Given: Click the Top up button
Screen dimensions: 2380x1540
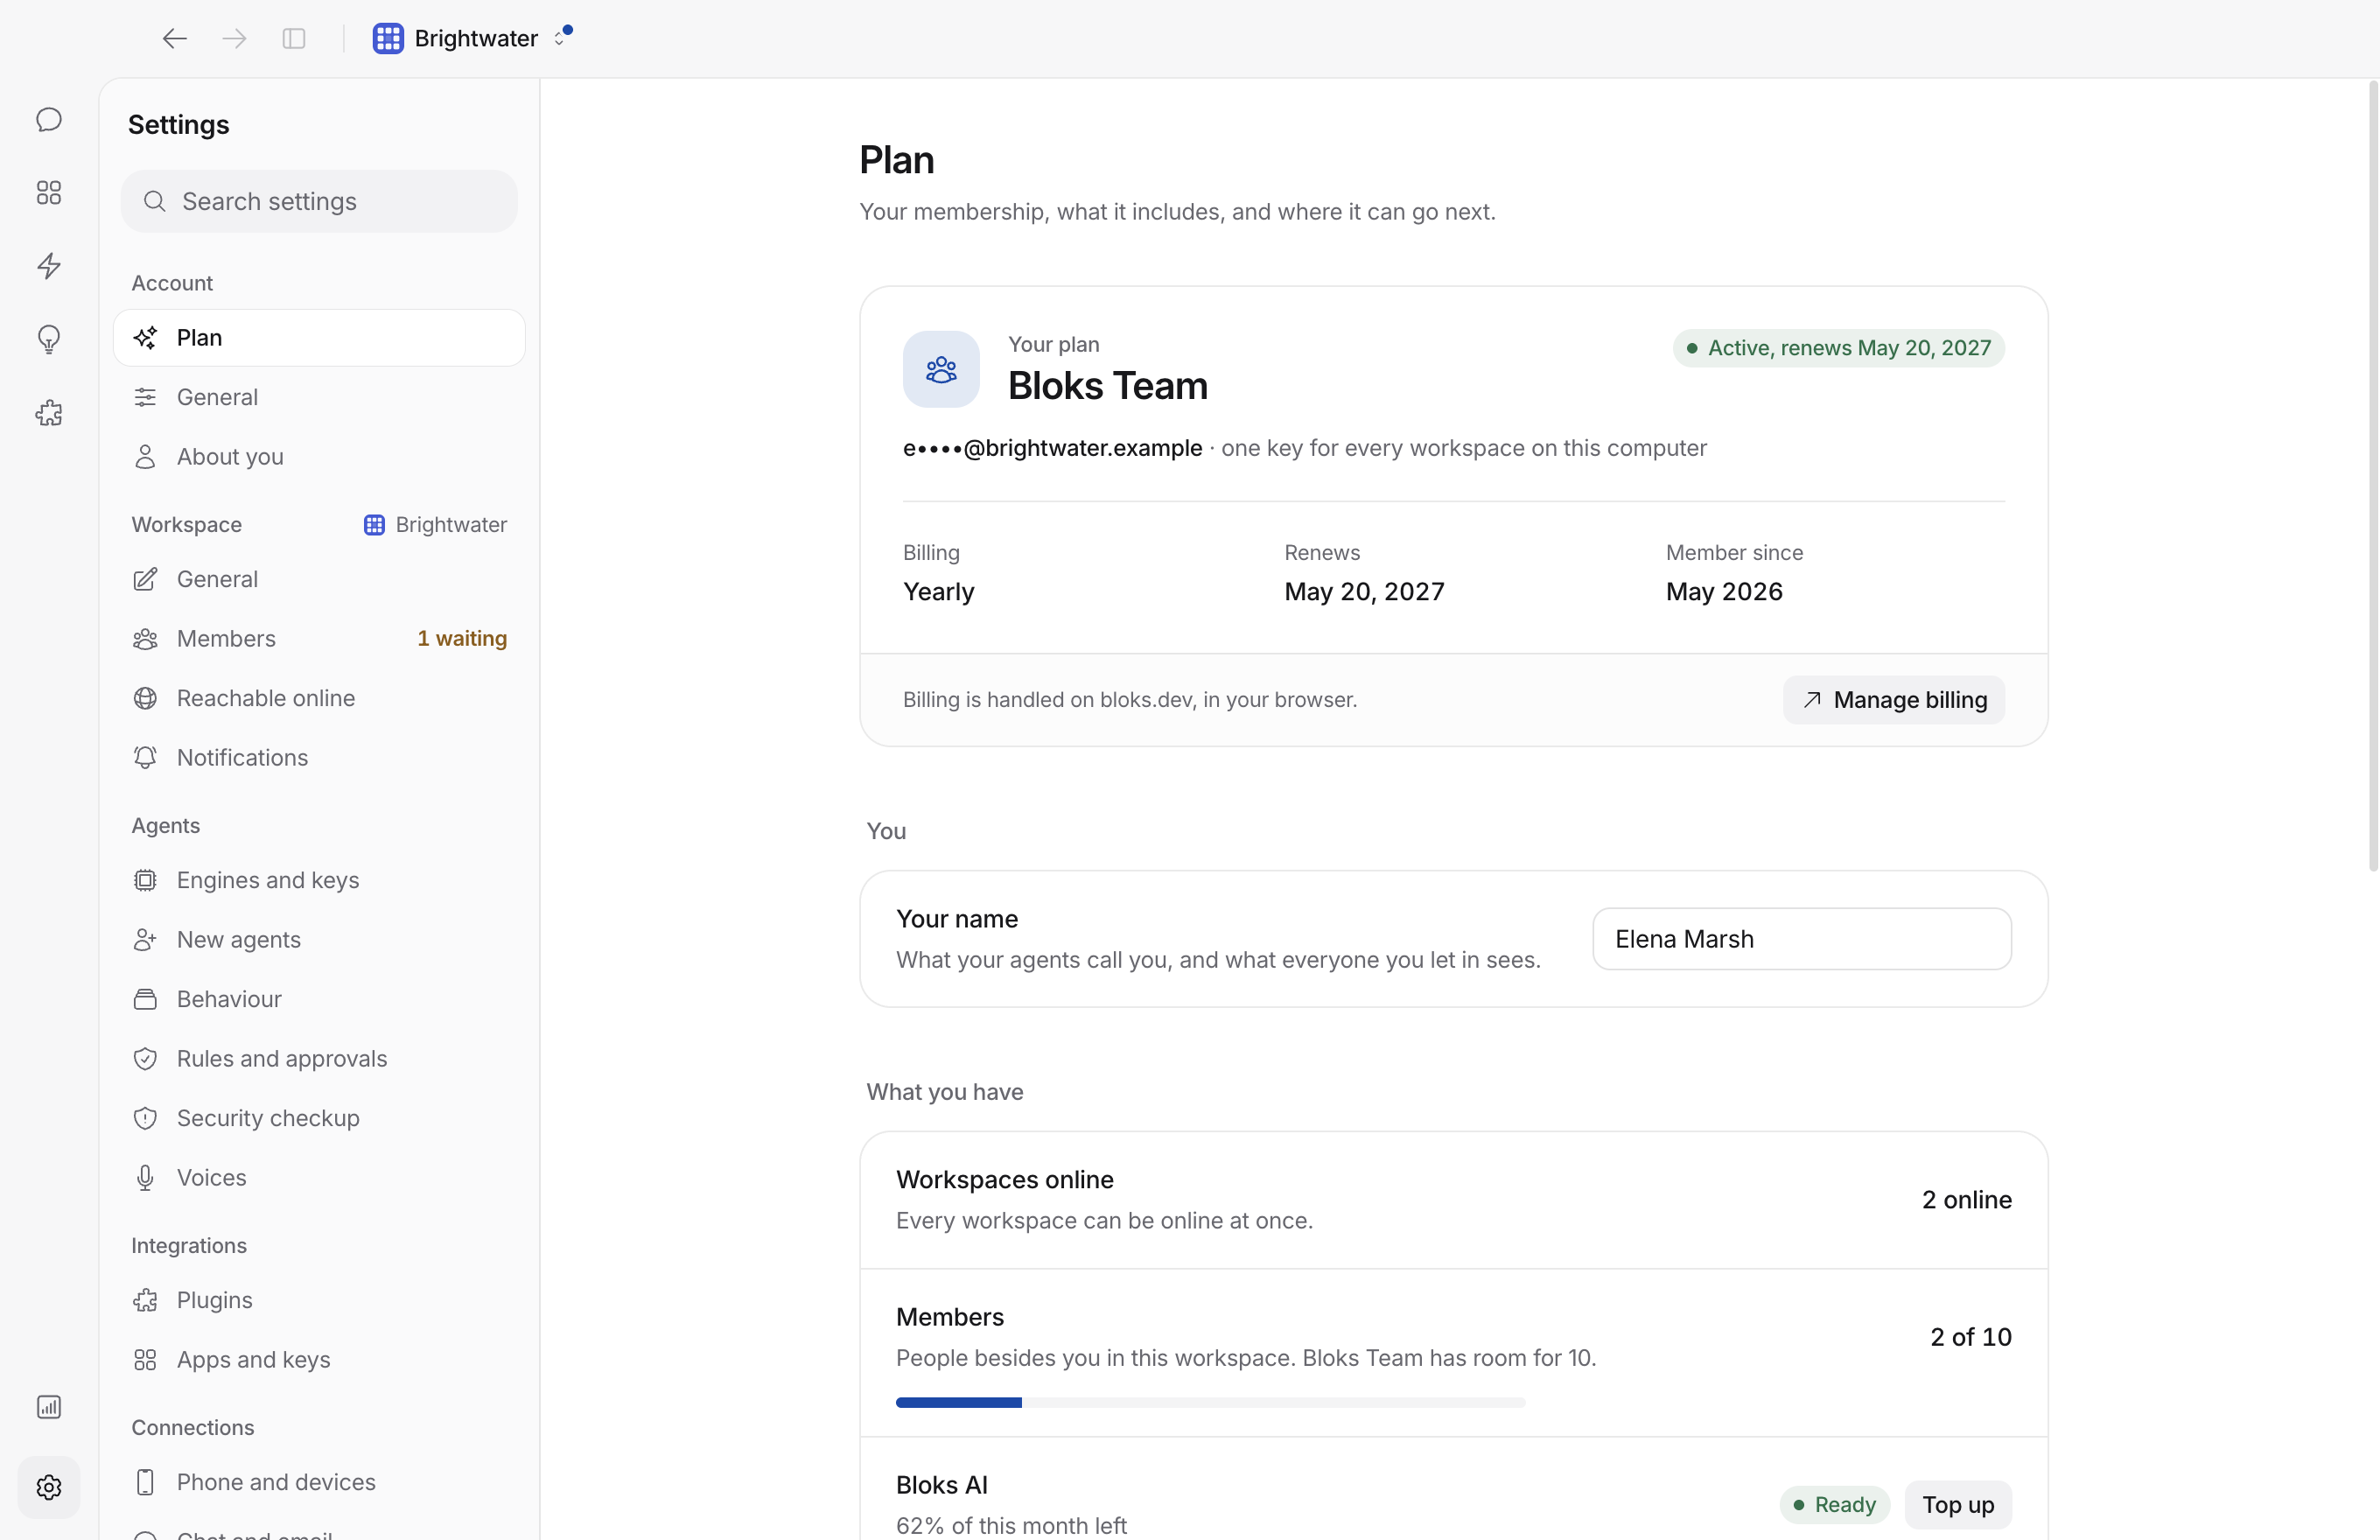Looking at the screenshot, I should pos(1957,1505).
